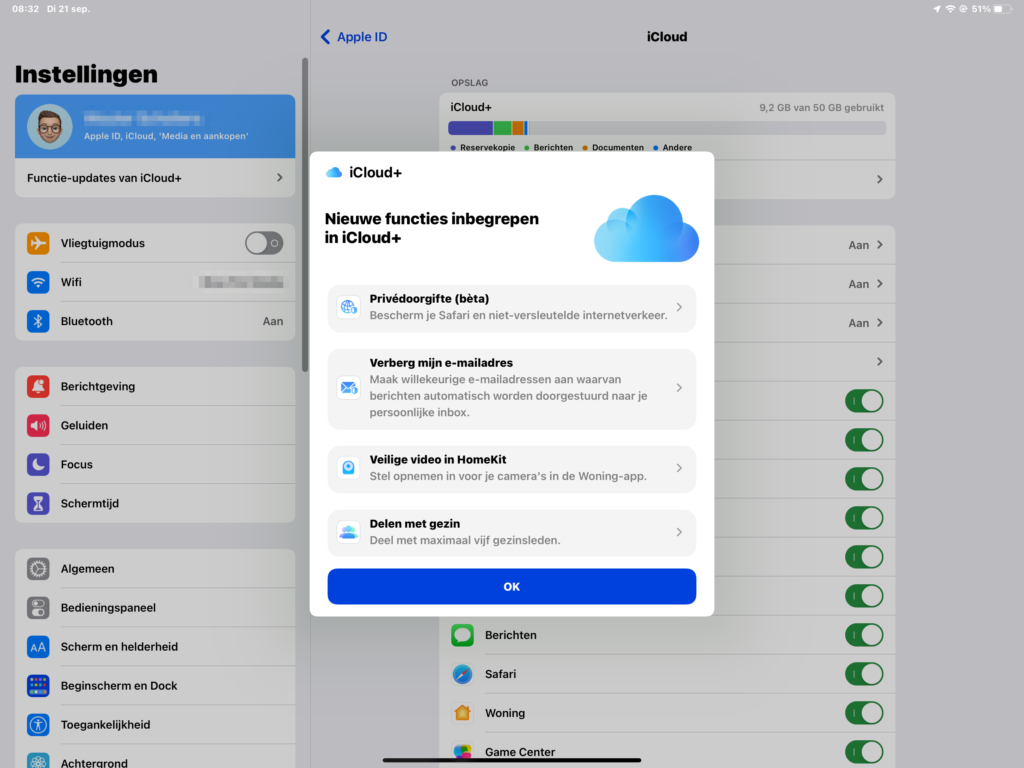Tap the Game Center icon
The image size is (1024, 768).
coord(462,752)
